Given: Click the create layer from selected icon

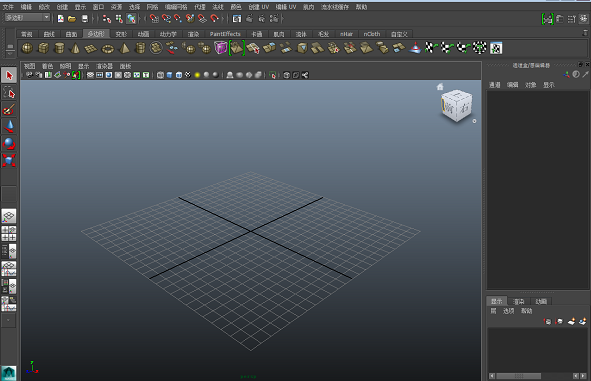Looking at the screenshot, I should pyautogui.click(x=583, y=321).
